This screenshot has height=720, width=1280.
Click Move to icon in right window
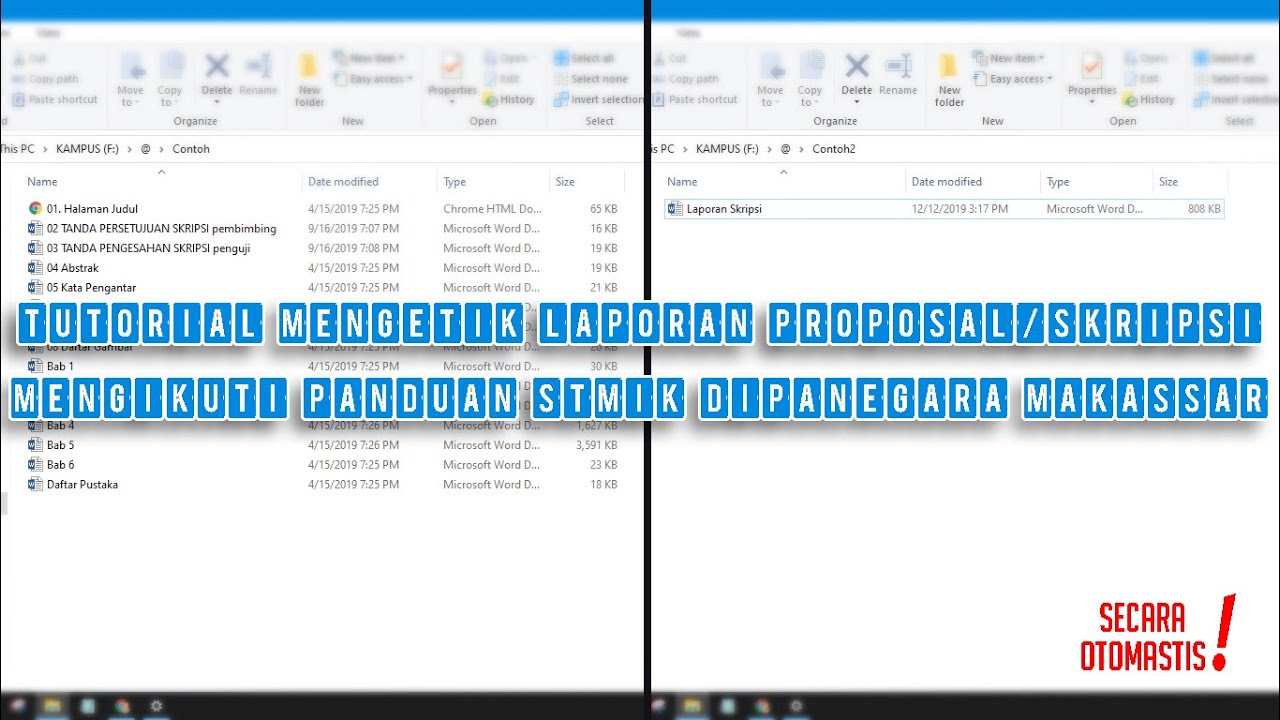click(771, 79)
